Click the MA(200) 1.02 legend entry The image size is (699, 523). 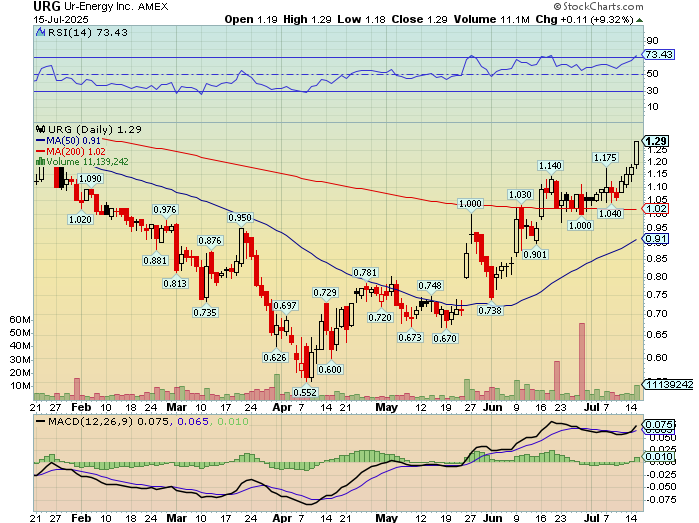71,151
